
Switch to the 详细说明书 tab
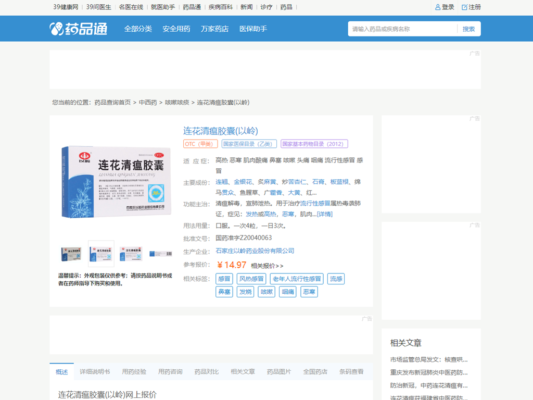95,372
